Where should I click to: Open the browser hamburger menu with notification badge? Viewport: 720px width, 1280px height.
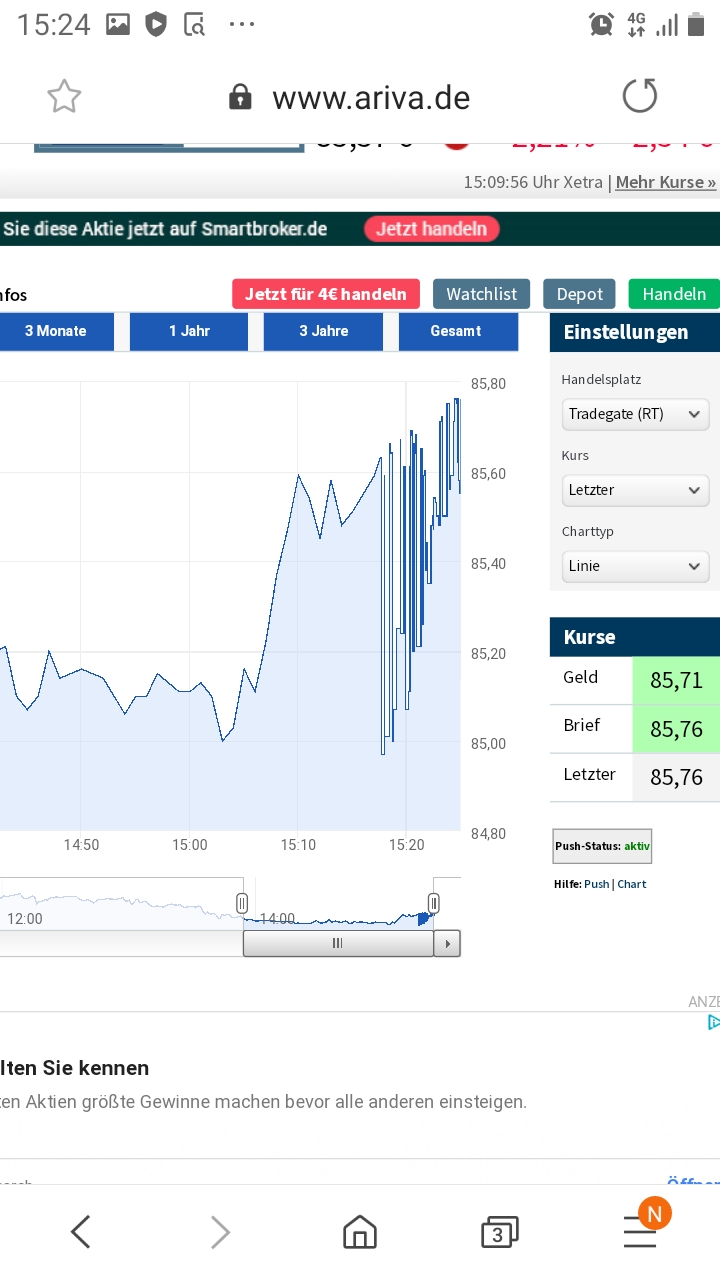(639, 1231)
